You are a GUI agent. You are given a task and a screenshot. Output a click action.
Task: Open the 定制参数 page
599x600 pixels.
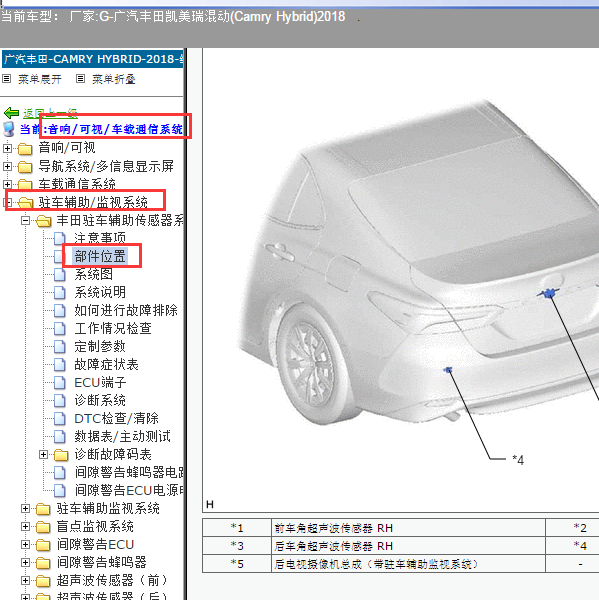[x=100, y=346]
